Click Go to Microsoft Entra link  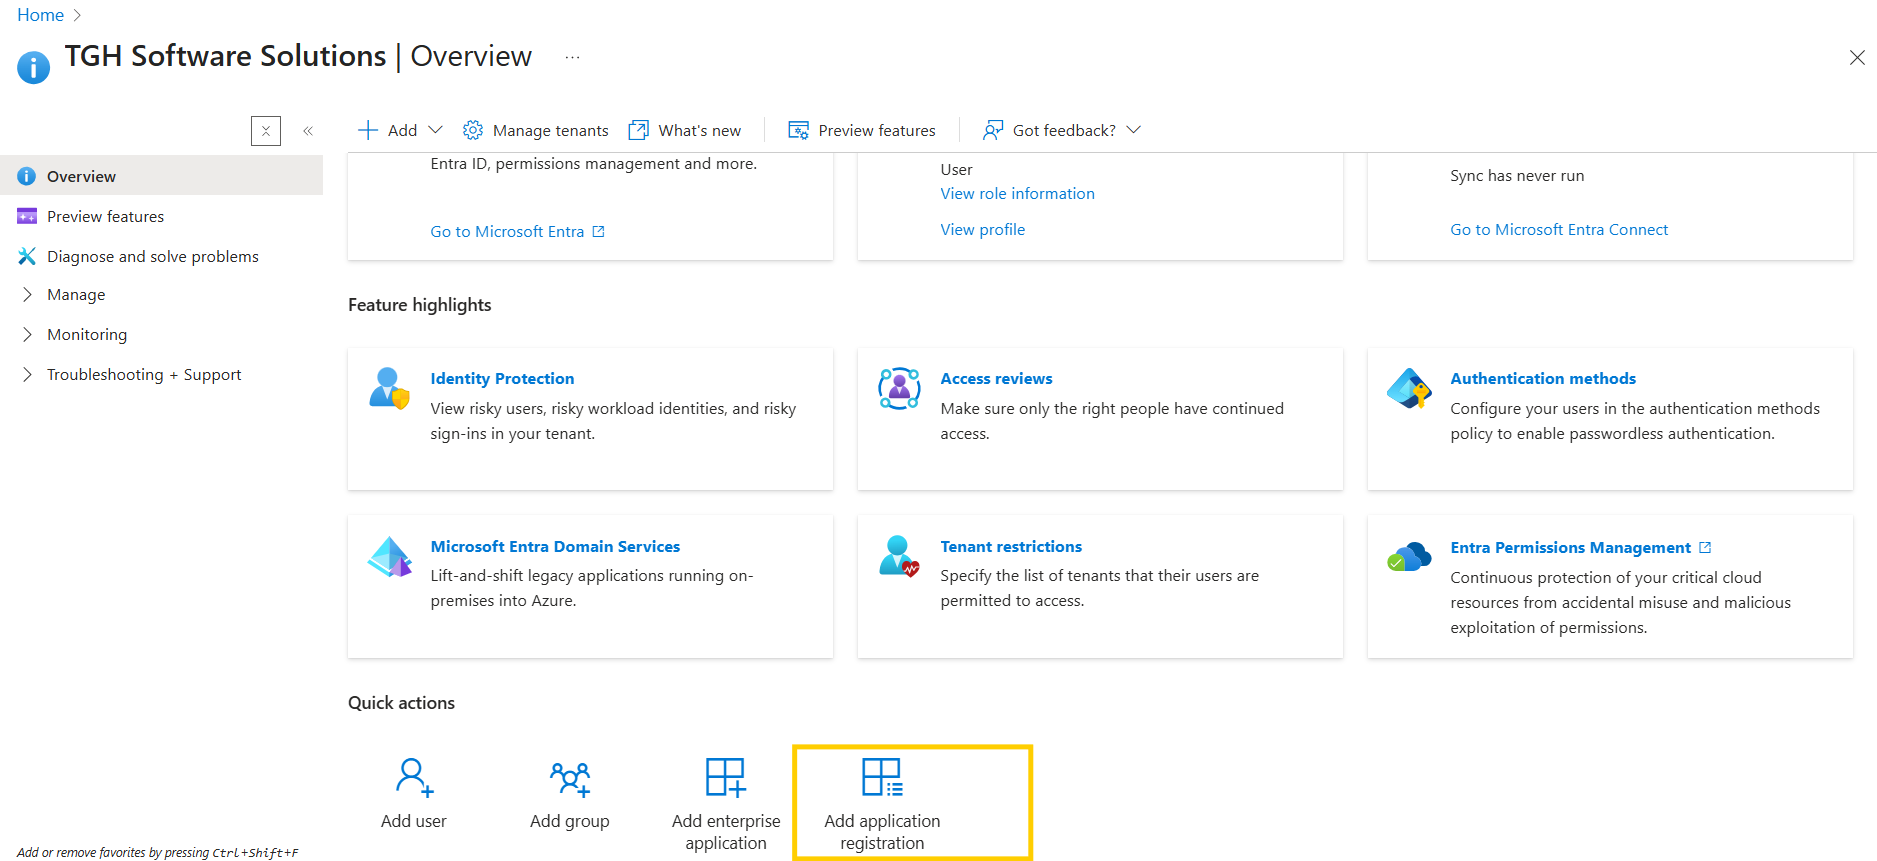(x=507, y=231)
